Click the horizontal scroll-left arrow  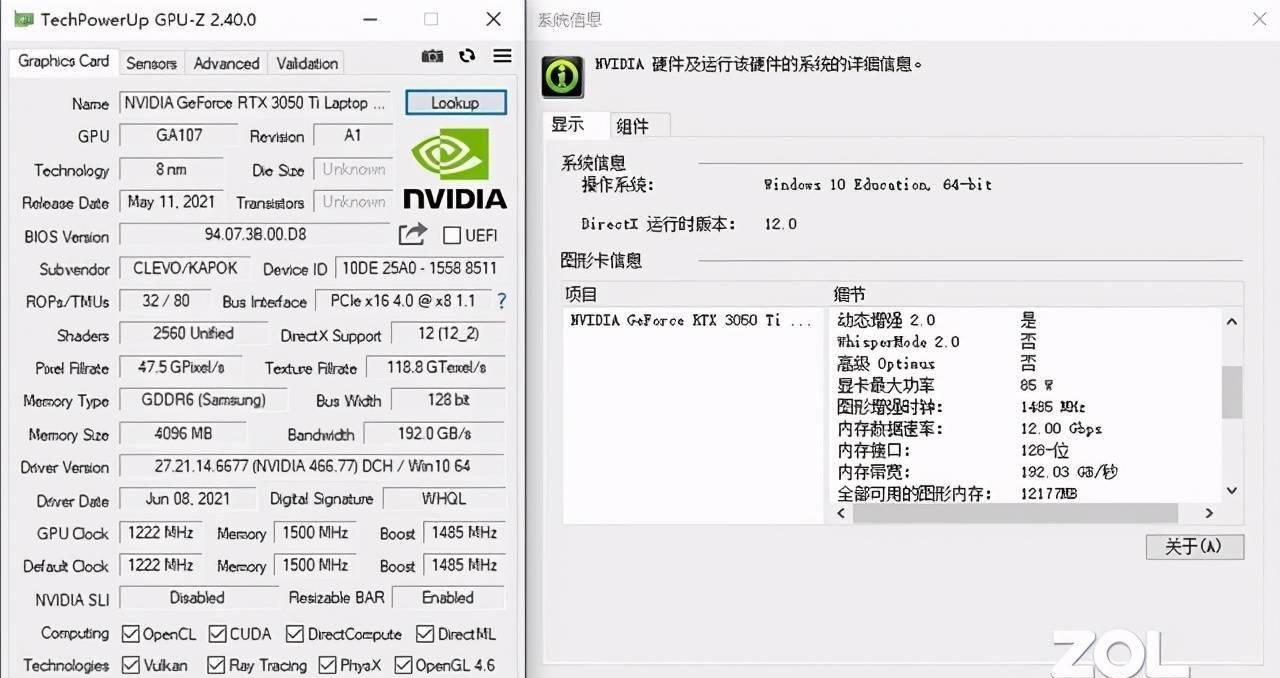(841, 513)
